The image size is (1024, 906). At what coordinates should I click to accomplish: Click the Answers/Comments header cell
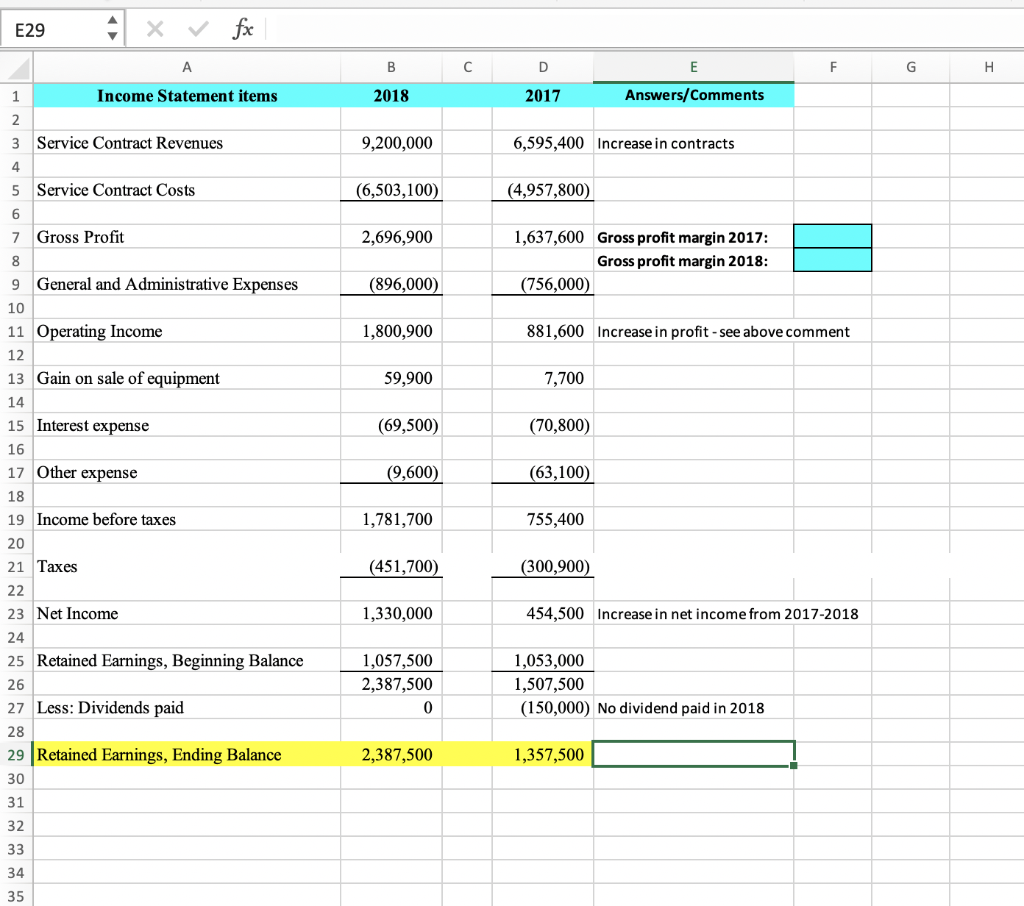[693, 95]
